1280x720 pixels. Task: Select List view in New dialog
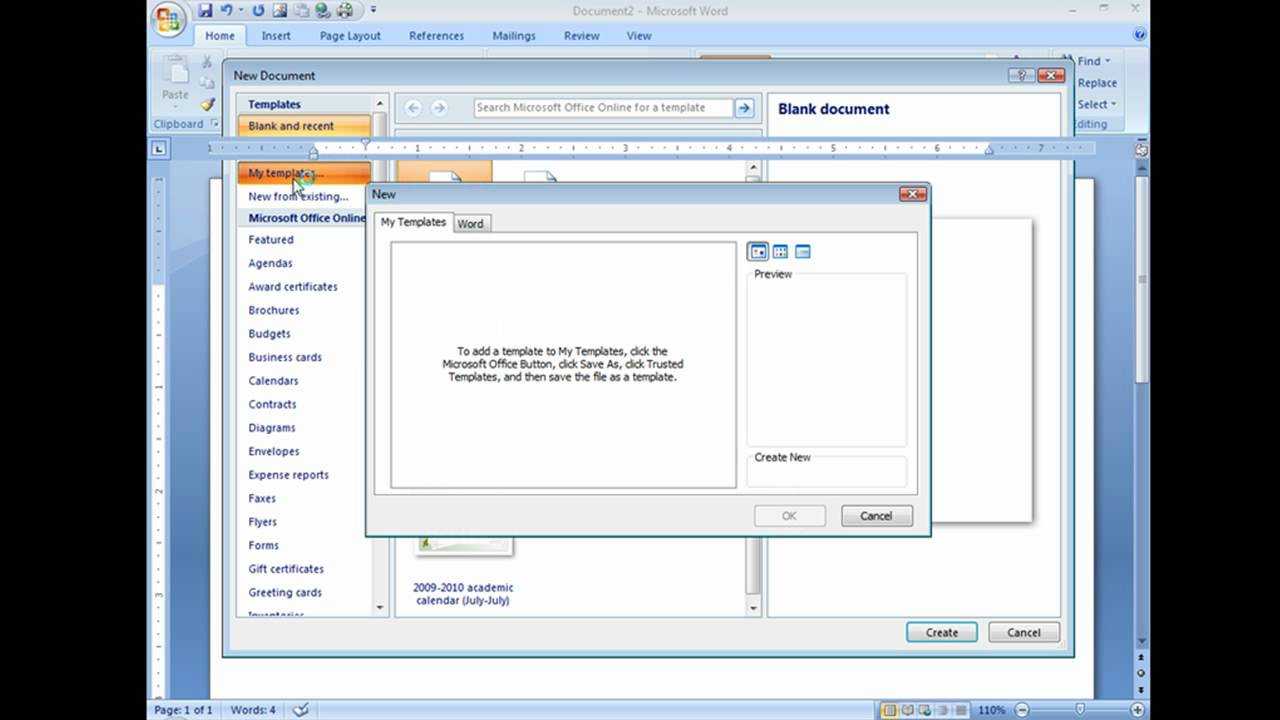coord(780,252)
